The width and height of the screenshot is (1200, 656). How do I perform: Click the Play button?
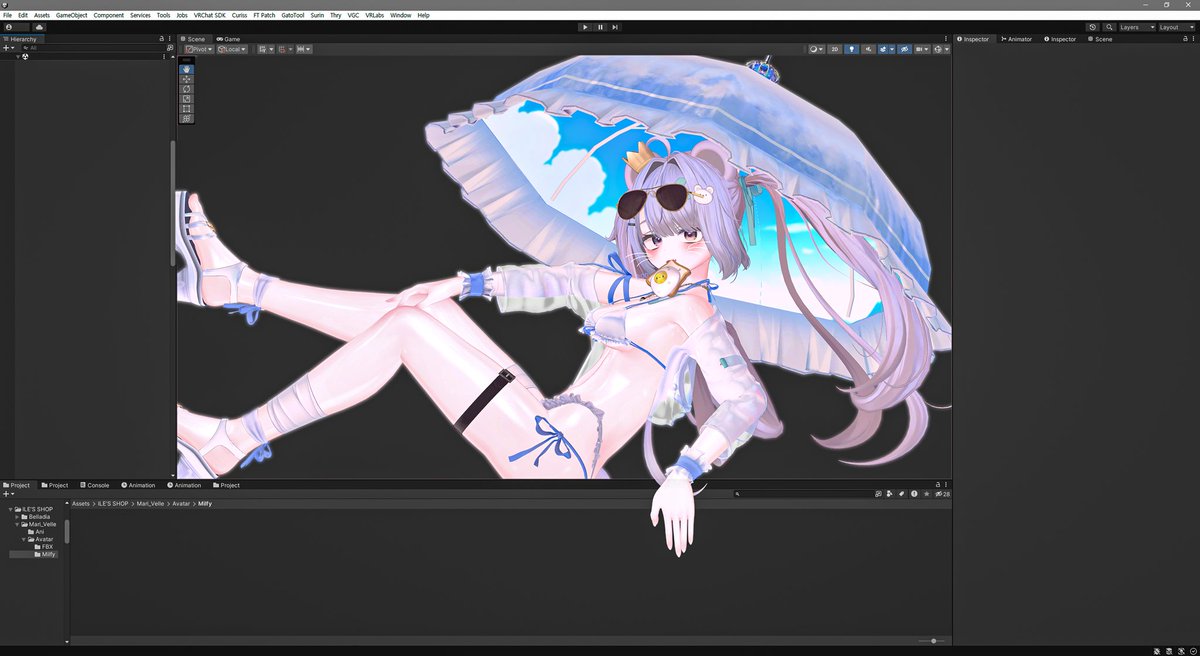click(585, 27)
